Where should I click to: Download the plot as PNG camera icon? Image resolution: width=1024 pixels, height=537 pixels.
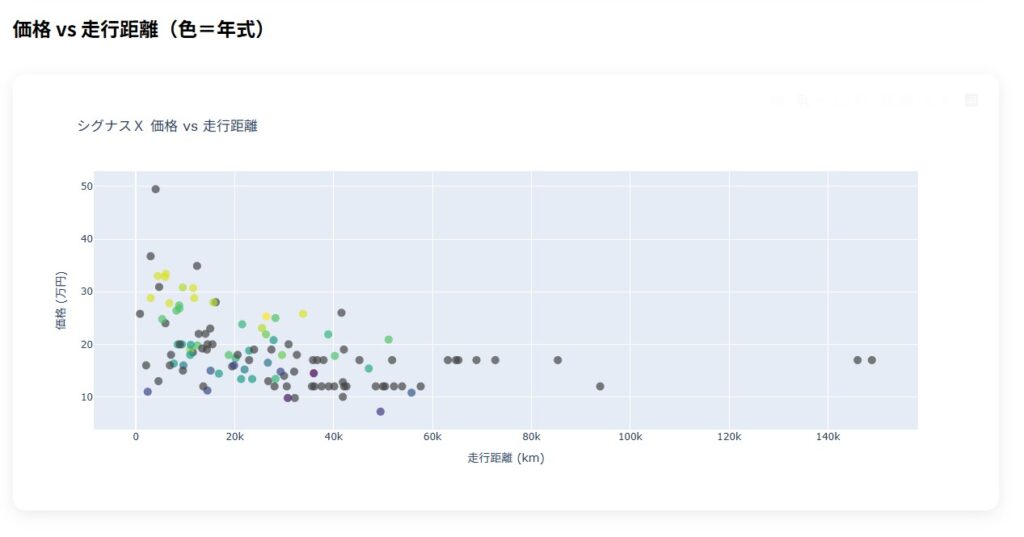pos(778,100)
